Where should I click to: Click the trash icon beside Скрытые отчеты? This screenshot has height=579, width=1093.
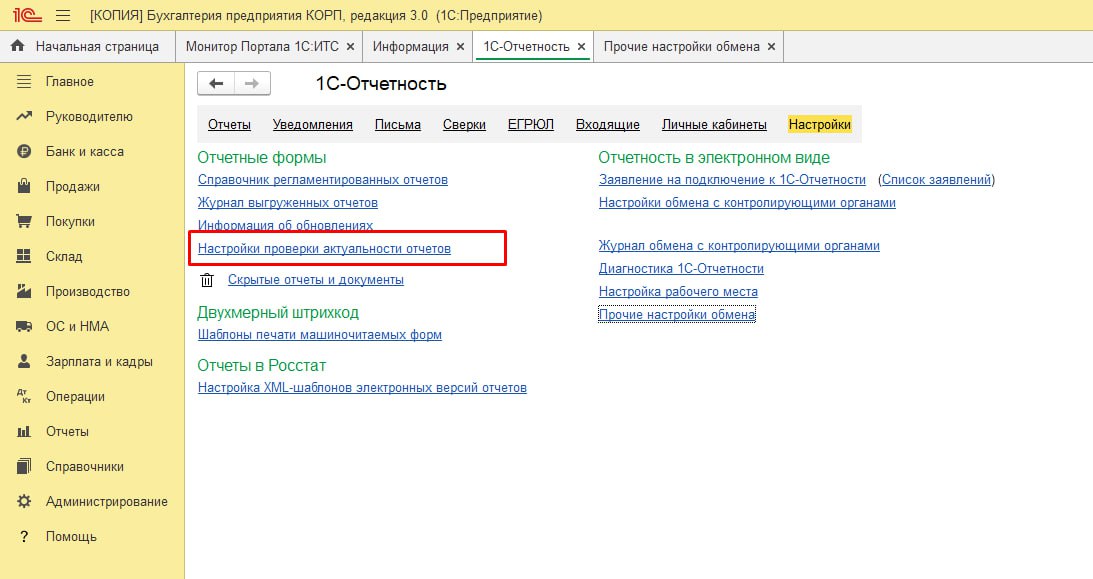(x=207, y=280)
